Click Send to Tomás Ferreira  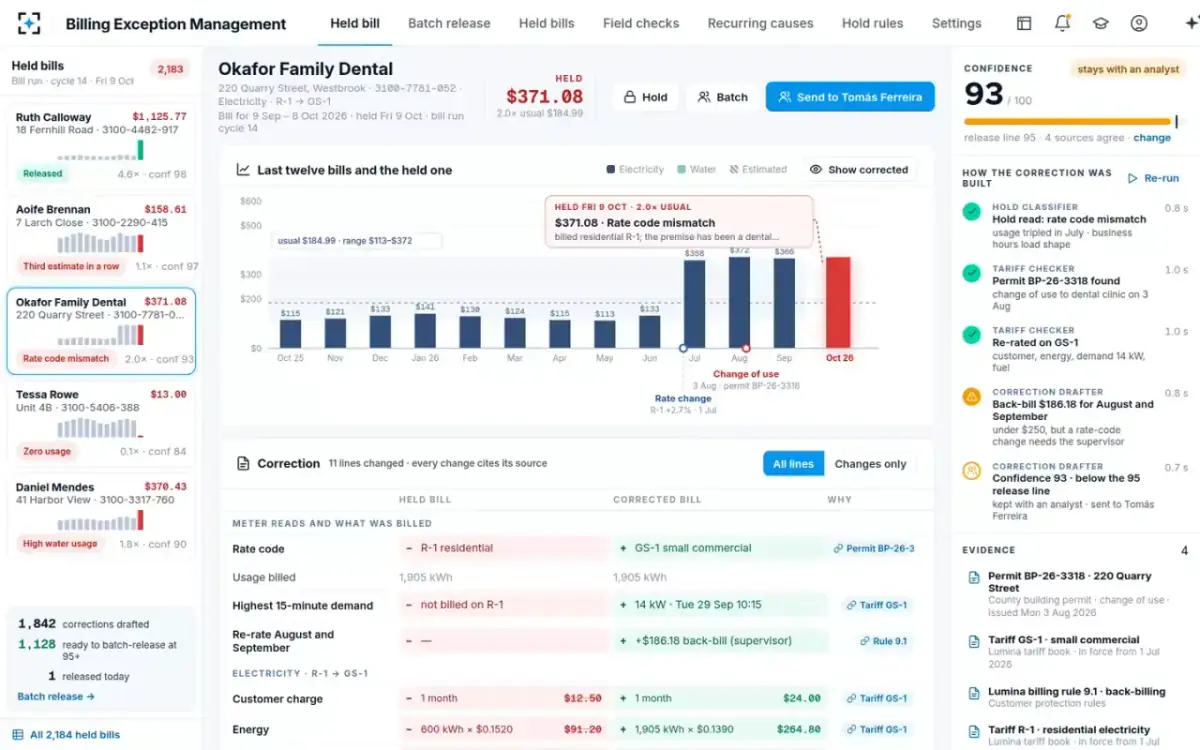tap(851, 97)
